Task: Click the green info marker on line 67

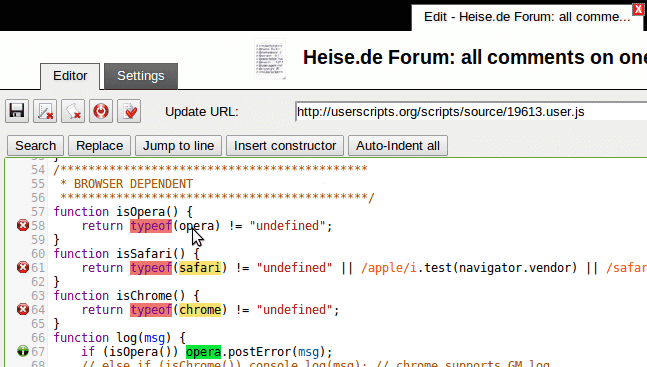Action: pos(23,351)
